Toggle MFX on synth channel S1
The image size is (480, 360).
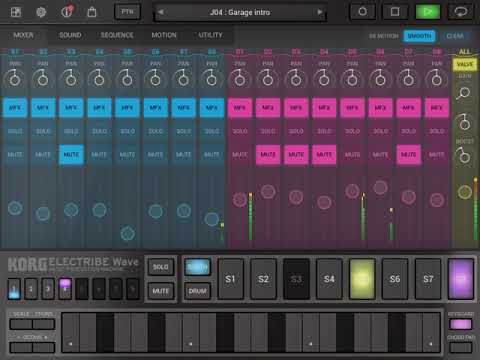pos(15,108)
